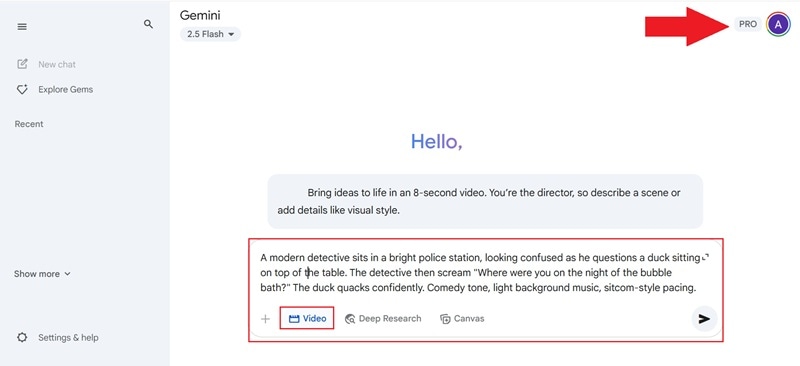
Task: Click inside the detective prompt text
Action: [x=479, y=273]
